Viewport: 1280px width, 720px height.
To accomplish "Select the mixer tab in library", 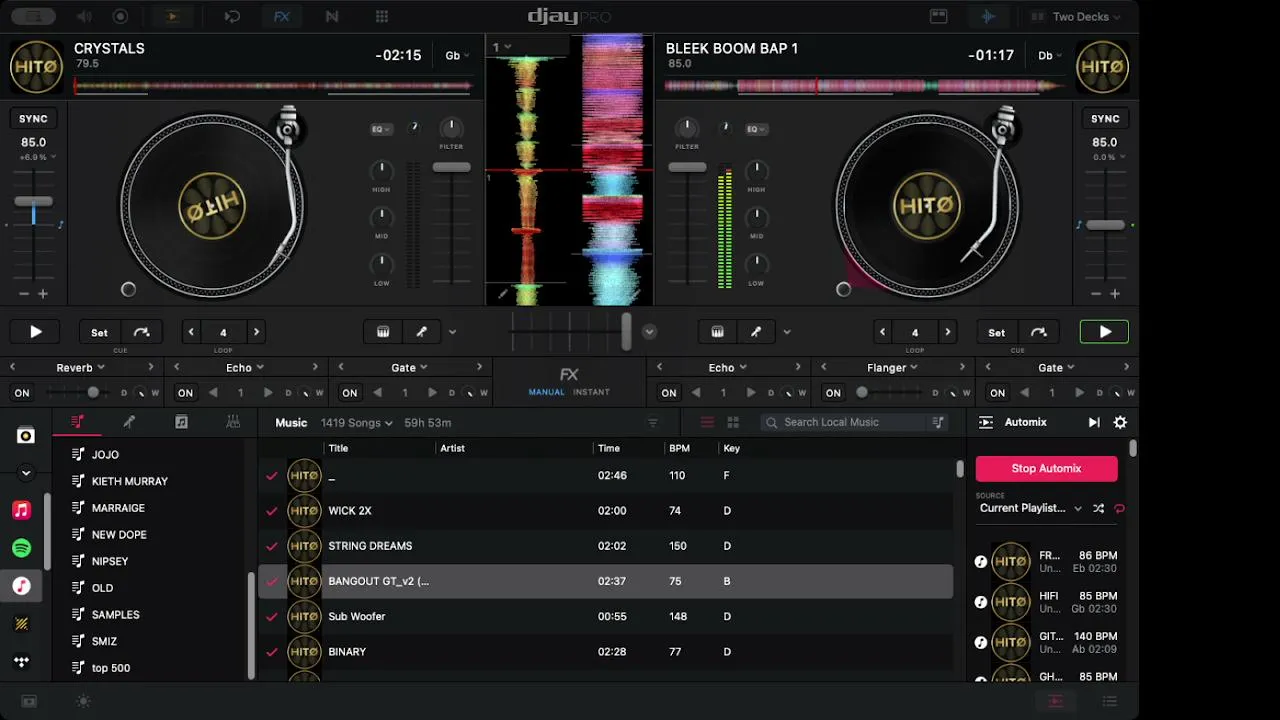I will tap(233, 422).
